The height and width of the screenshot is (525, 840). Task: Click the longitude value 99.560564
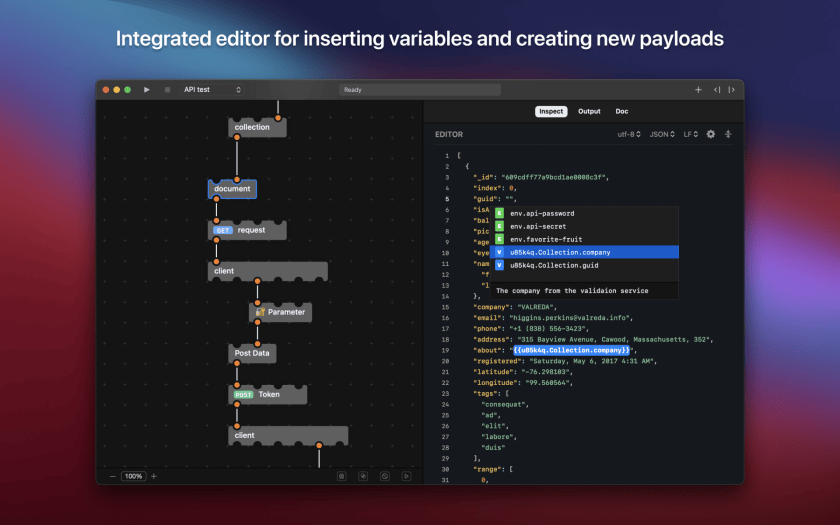tap(546, 383)
